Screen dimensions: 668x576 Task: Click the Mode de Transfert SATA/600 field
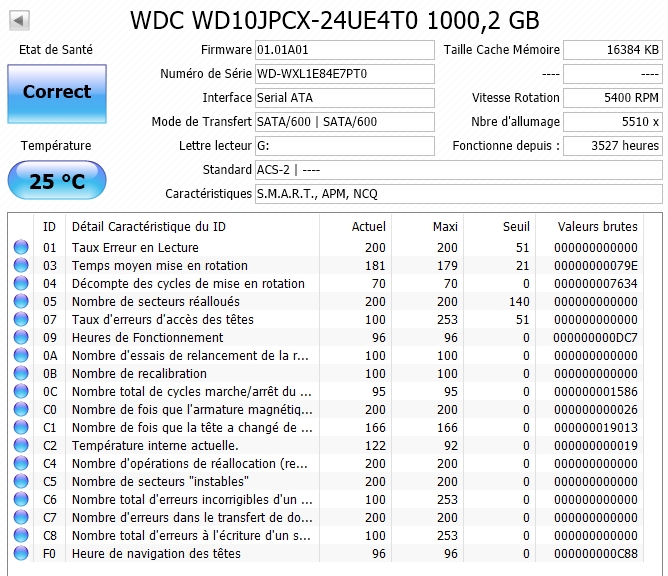[345, 122]
